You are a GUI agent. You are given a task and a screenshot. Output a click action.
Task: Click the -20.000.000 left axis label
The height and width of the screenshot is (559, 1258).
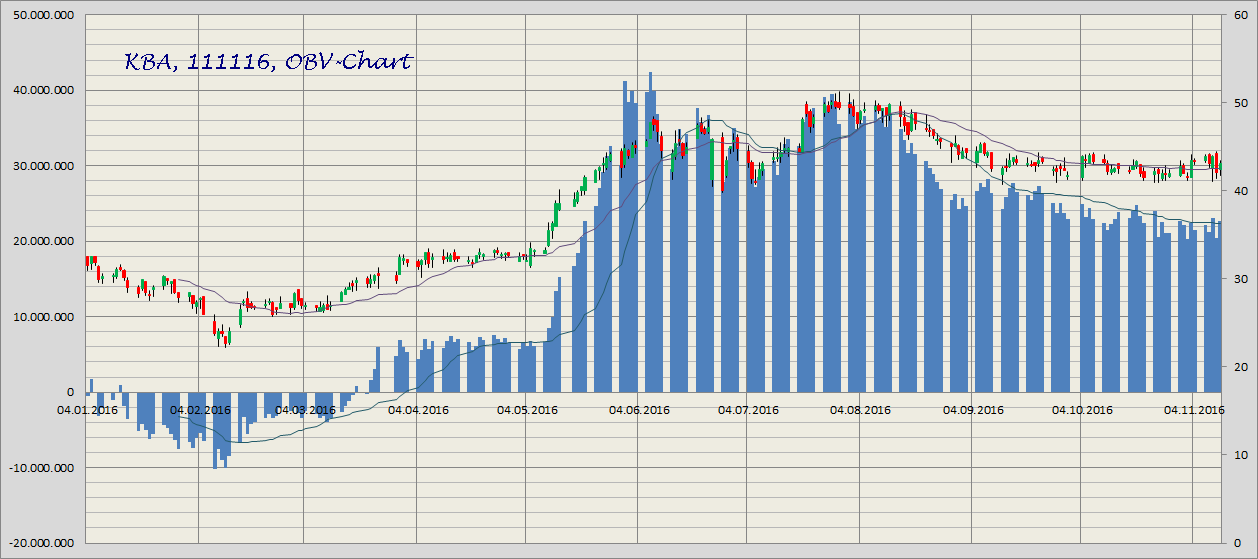[x=41, y=543]
